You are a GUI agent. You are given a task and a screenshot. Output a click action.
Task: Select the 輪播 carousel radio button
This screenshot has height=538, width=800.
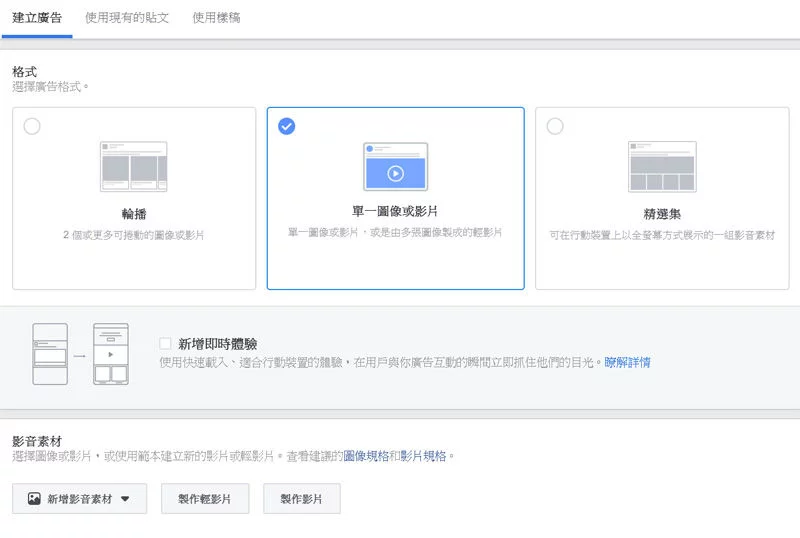pyautogui.click(x=32, y=126)
